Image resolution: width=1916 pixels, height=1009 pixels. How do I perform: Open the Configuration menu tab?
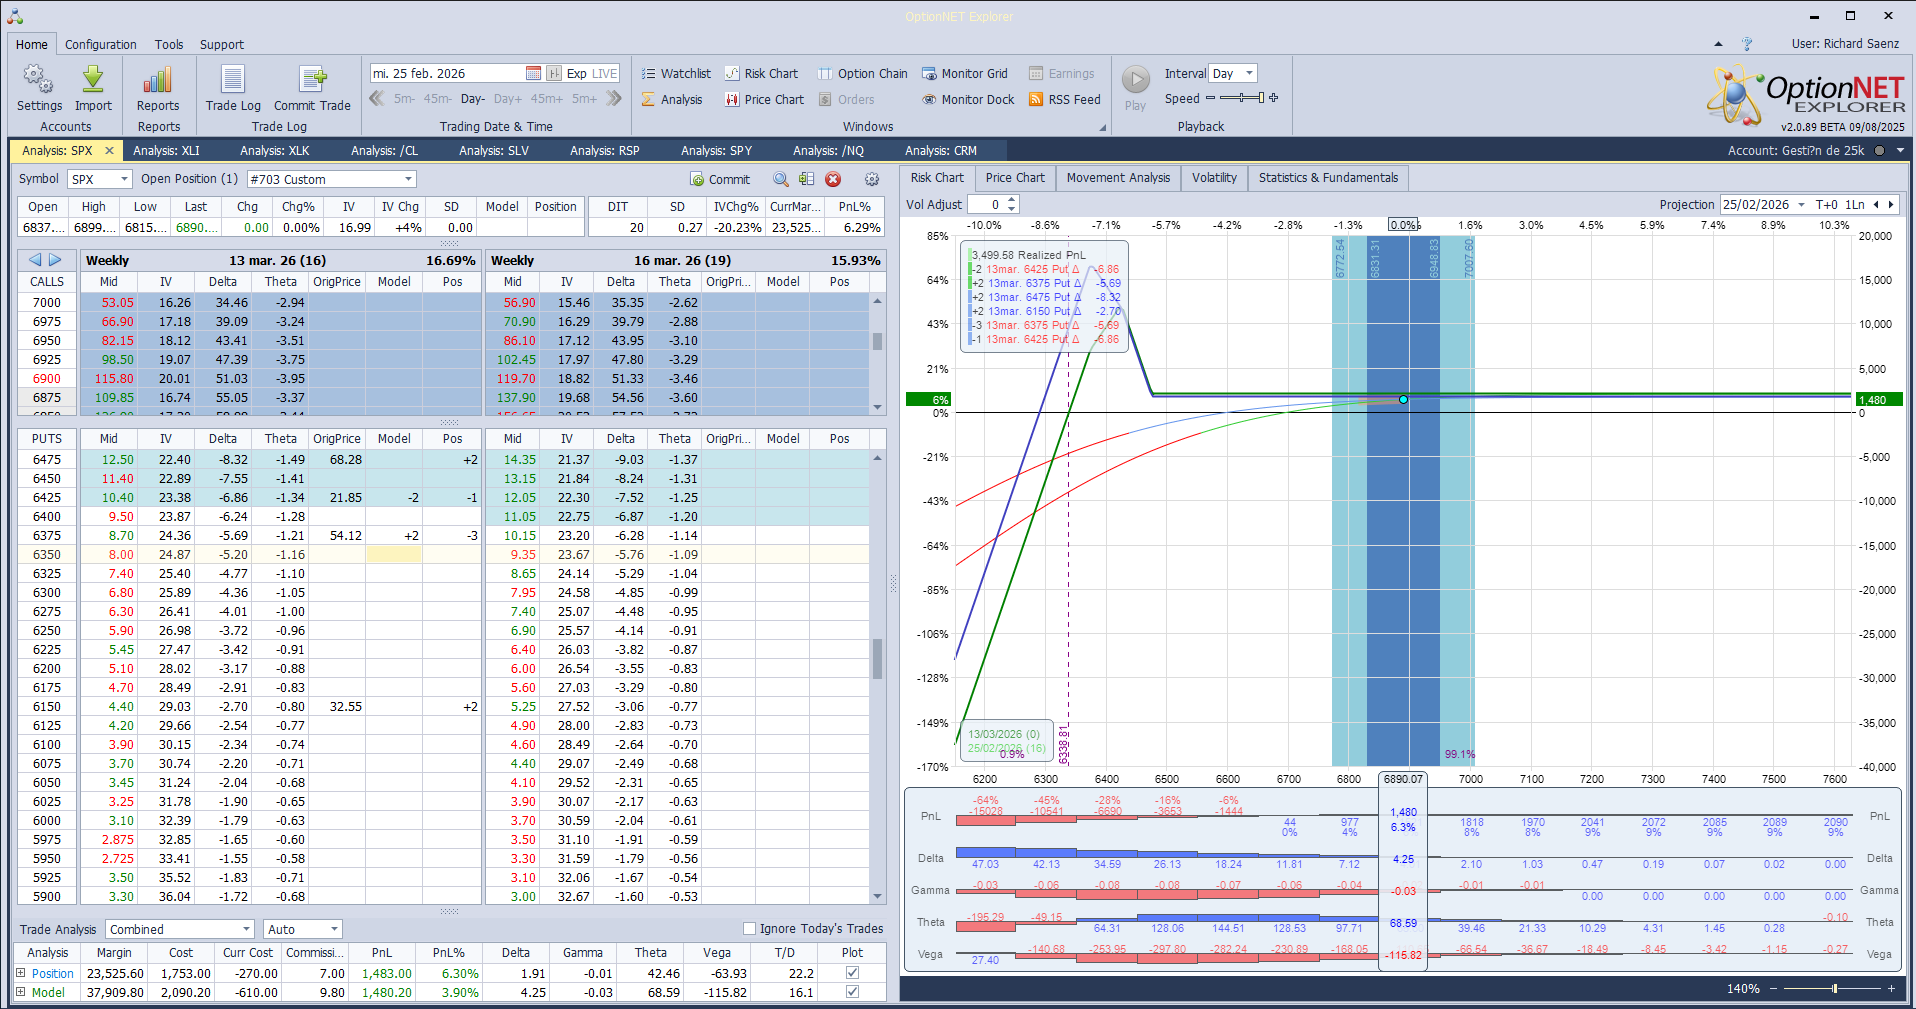pos(101,44)
